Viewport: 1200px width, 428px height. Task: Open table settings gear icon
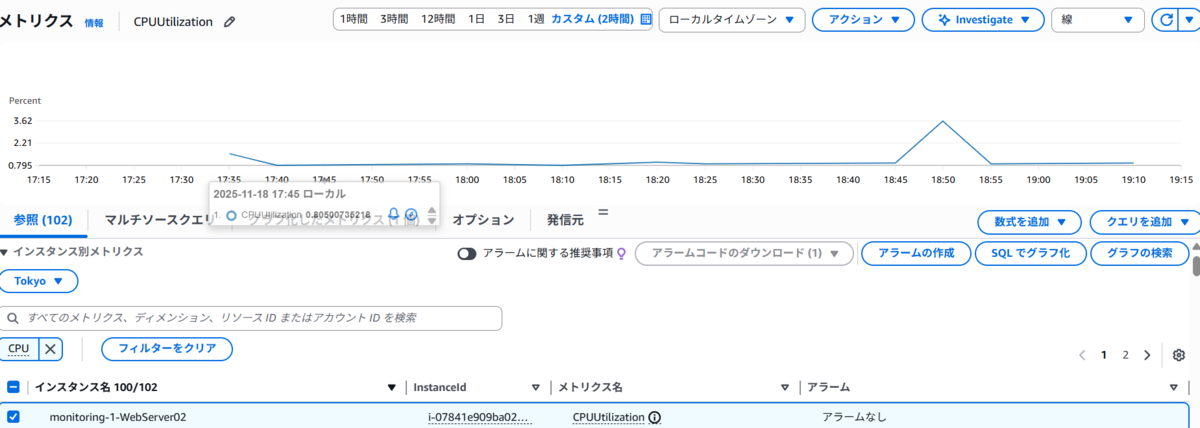click(x=1179, y=355)
